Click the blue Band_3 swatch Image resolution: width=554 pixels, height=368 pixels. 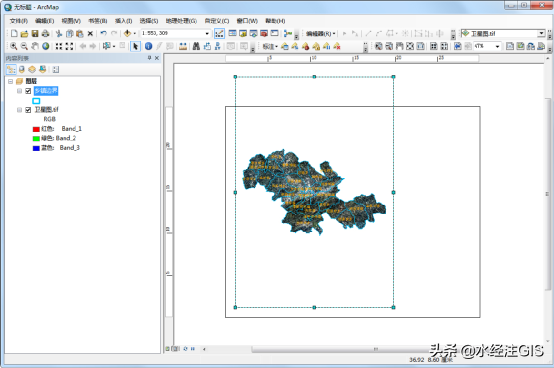(36, 148)
